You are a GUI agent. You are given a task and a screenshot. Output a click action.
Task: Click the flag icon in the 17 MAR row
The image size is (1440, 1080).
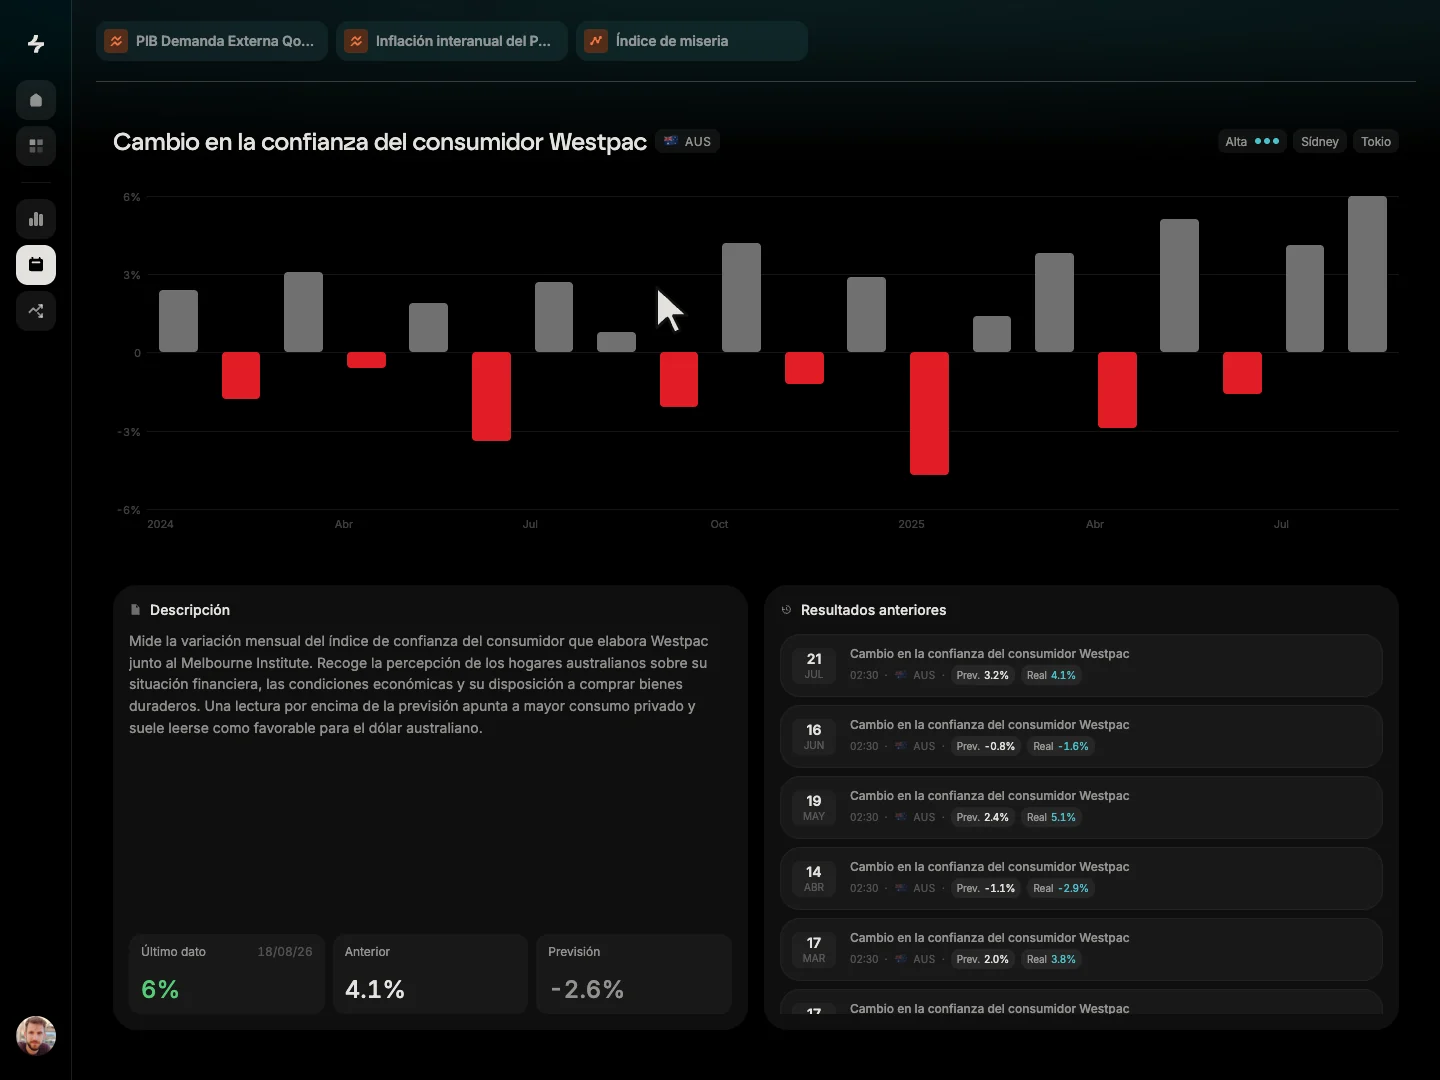[901, 959]
